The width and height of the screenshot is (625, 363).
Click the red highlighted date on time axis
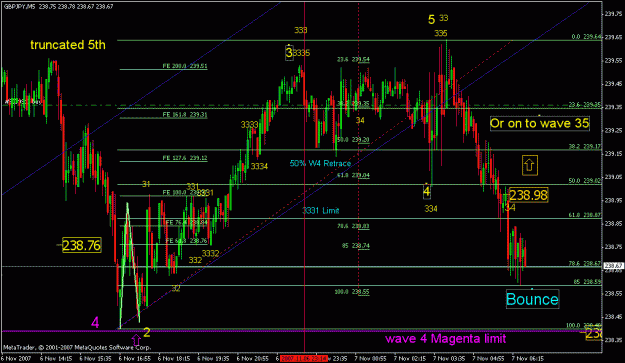(x=304, y=359)
